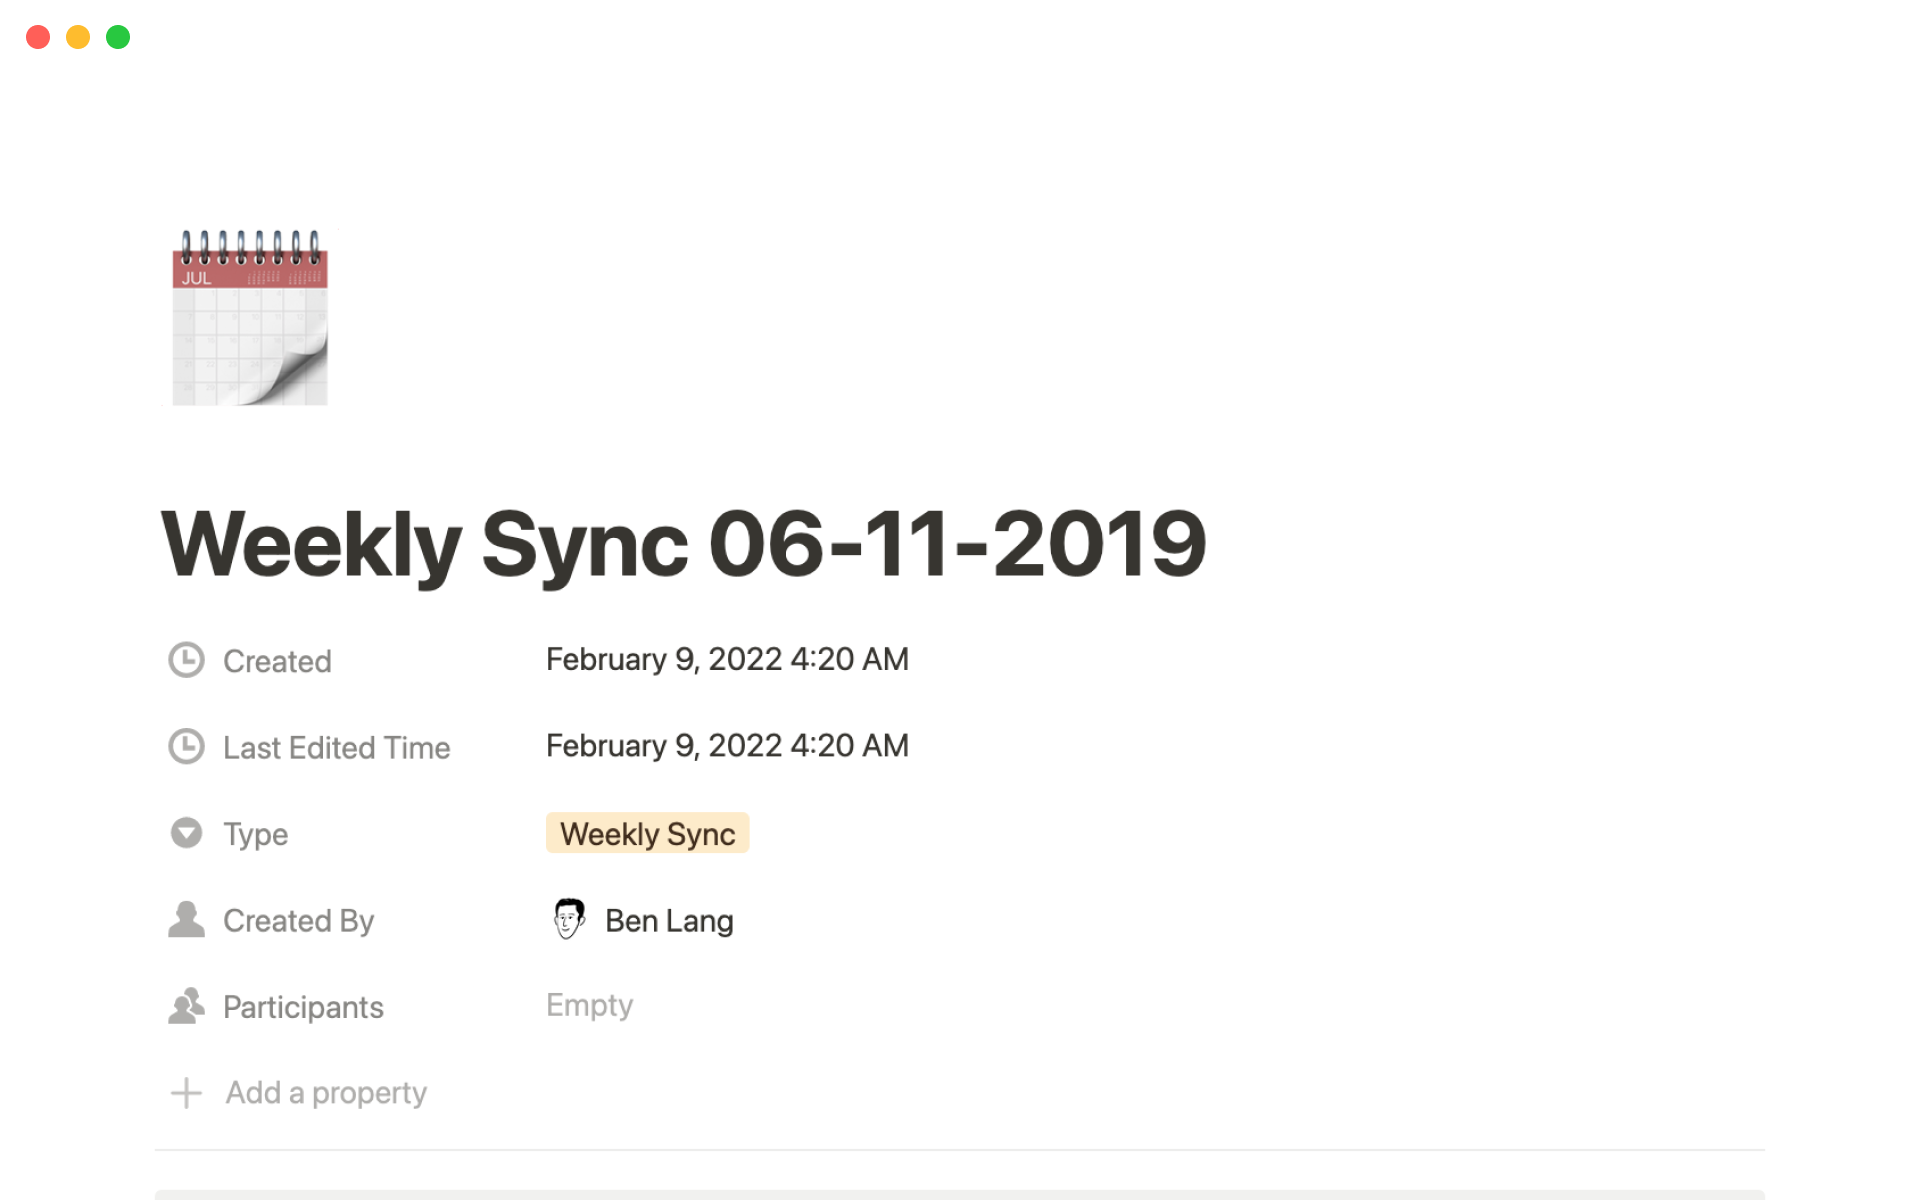The width and height of the screenshot is (1920, 1200).
Task: Click the calendar page icon
Action: click(250, 317)
